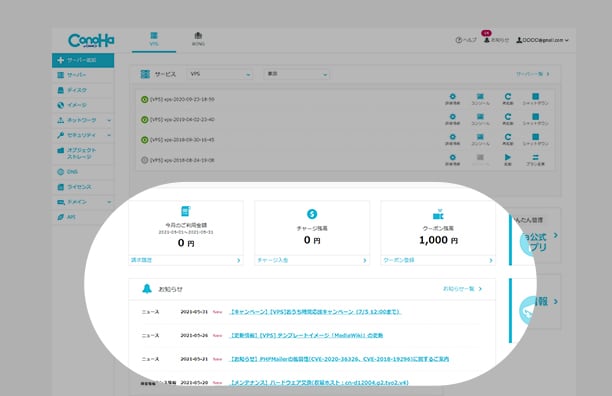The height and width of the screenshot is (396, 612).
Task: Click the ネットワーク network icon in sidebar
Action: coord(60,120)
